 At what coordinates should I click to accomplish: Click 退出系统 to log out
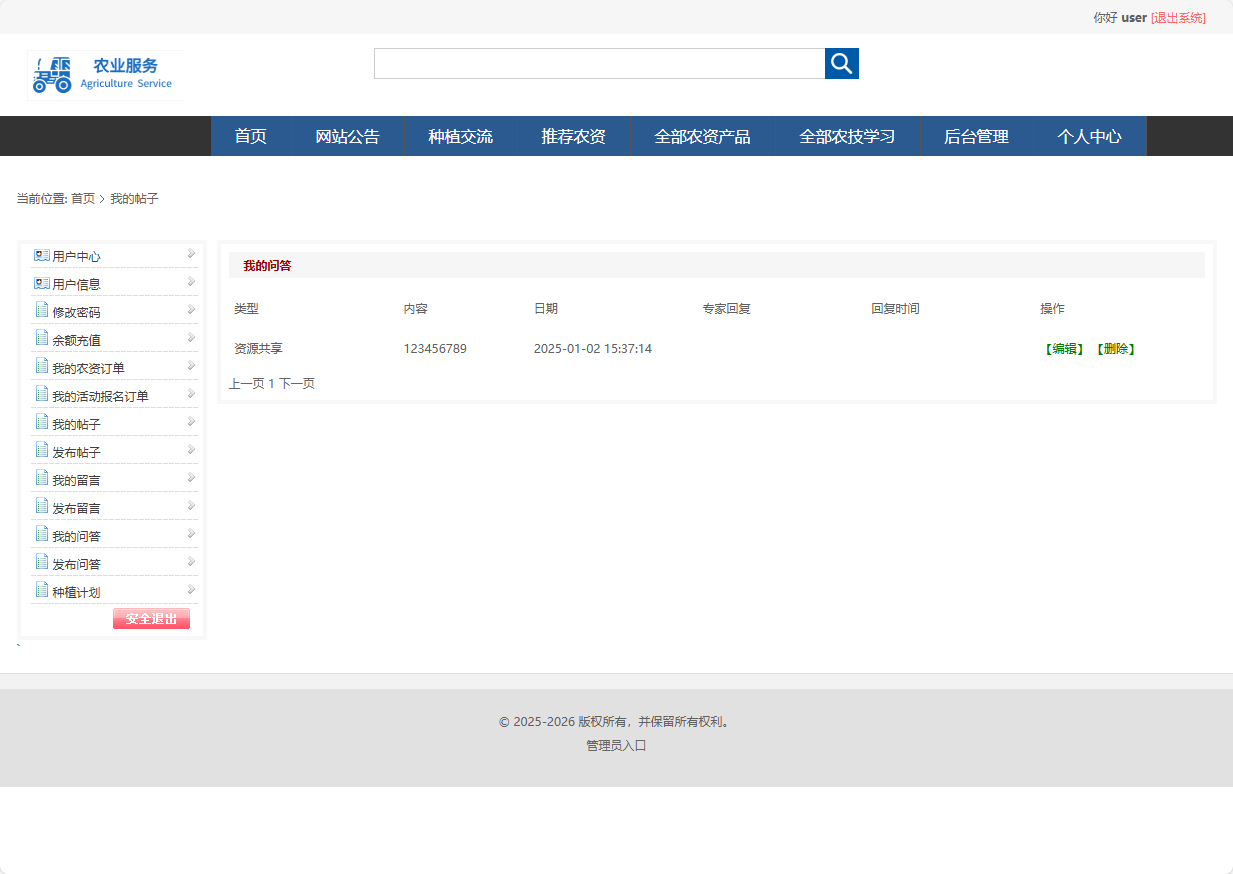click(1179, 17)
